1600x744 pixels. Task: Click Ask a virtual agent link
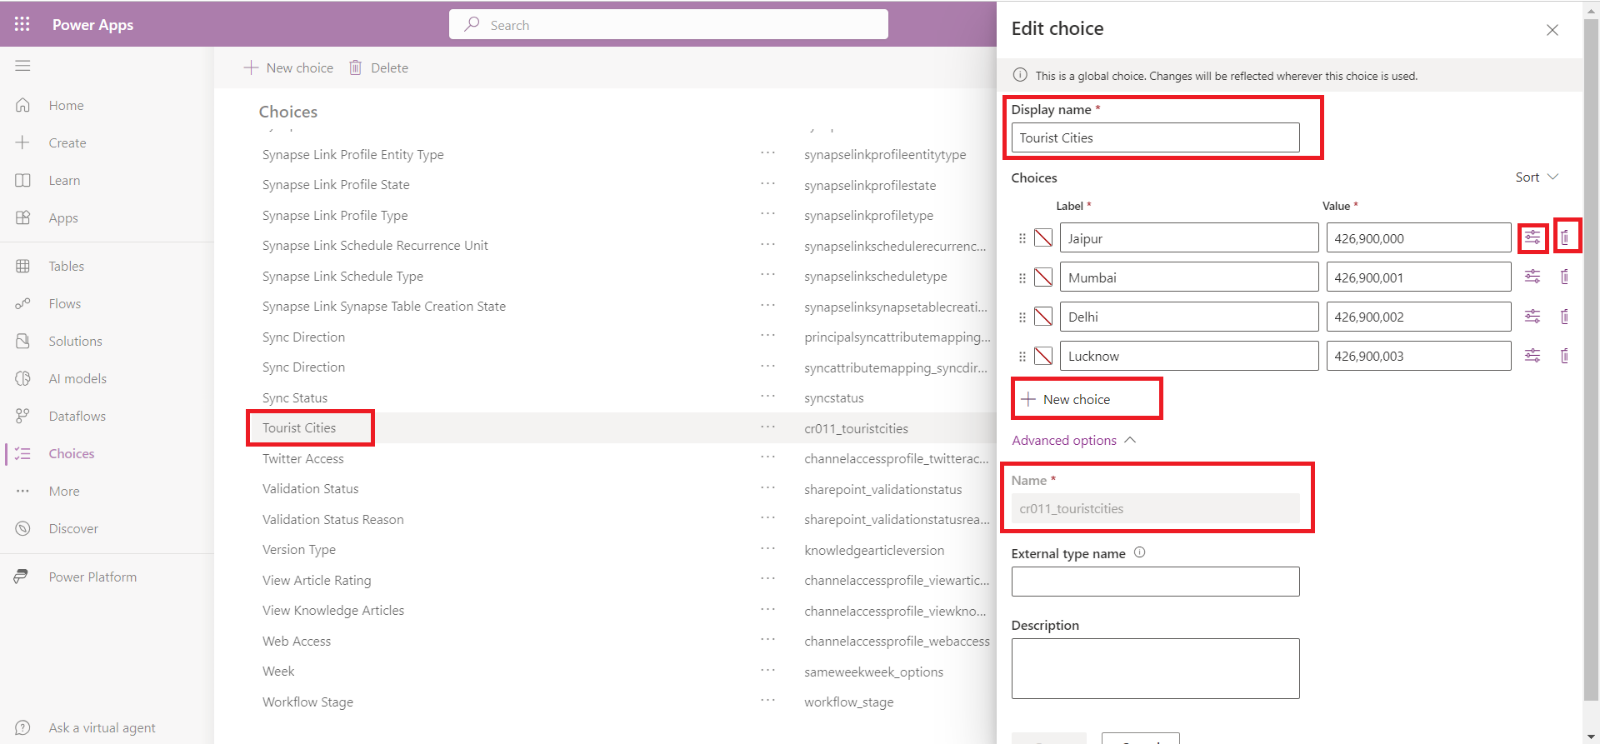click(x=101, y=728)
